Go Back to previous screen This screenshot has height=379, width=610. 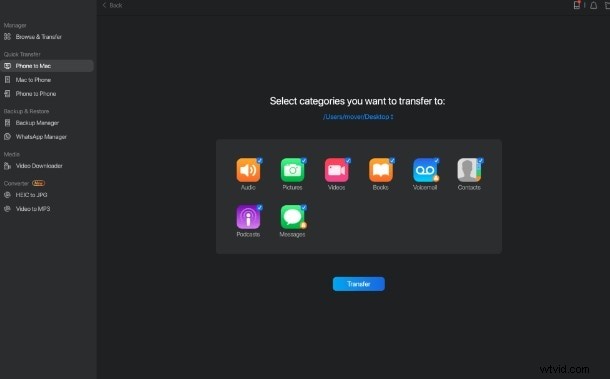click(112, 5)
